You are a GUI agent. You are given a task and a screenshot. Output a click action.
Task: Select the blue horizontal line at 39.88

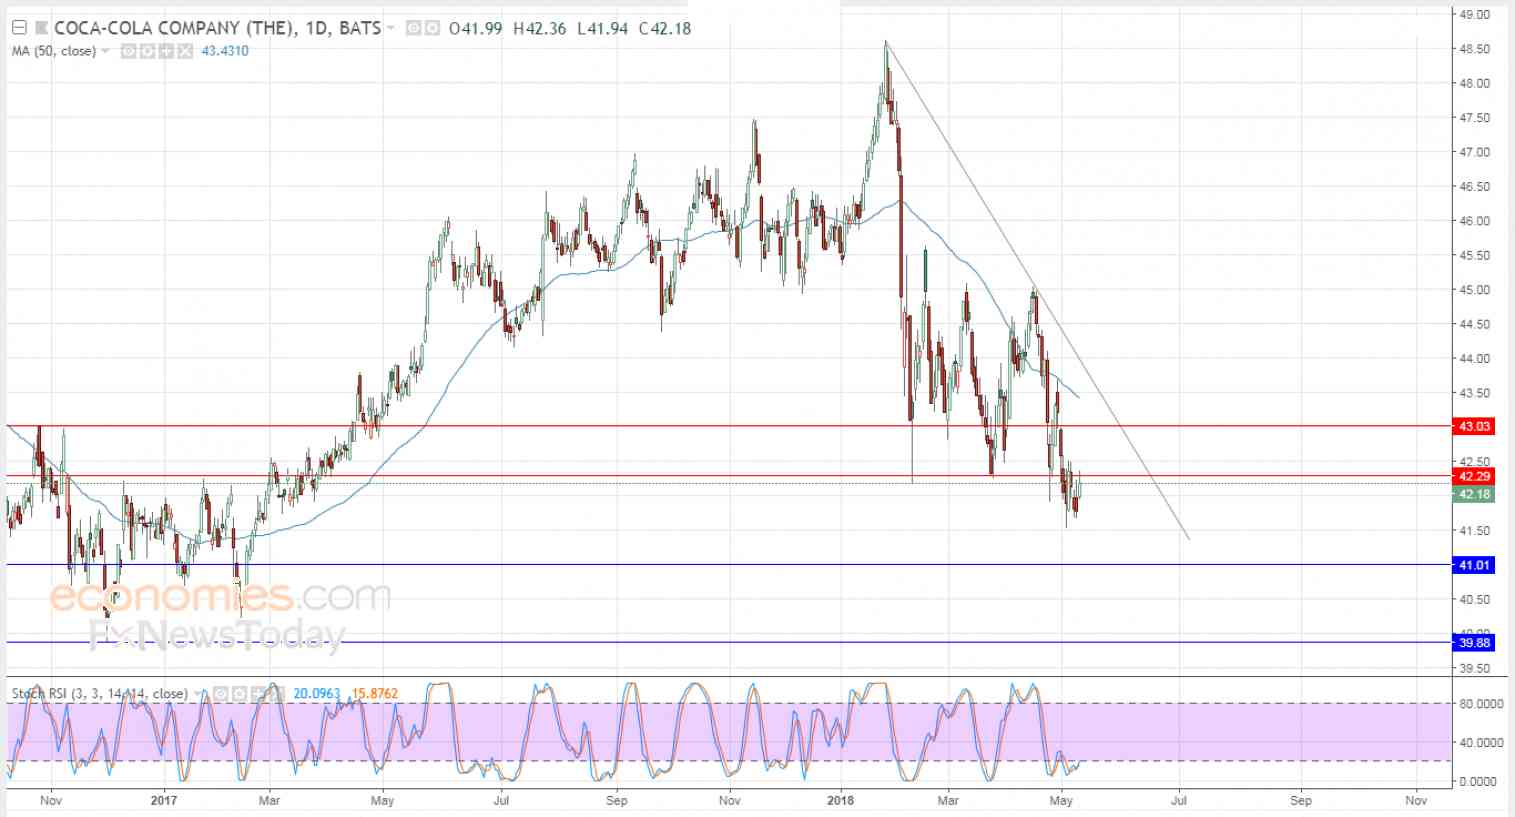728,643
